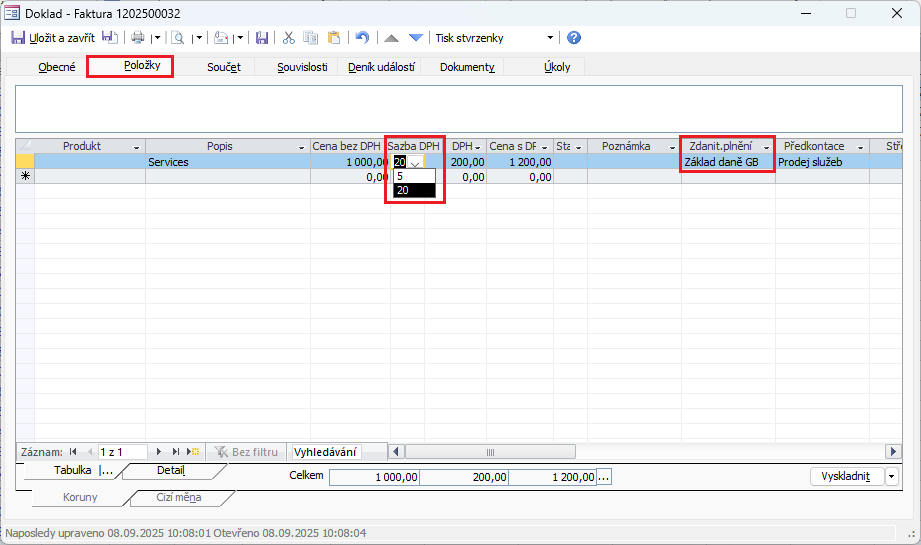
Task: Click Uložit a zavřít button
Action: (53, 38)
